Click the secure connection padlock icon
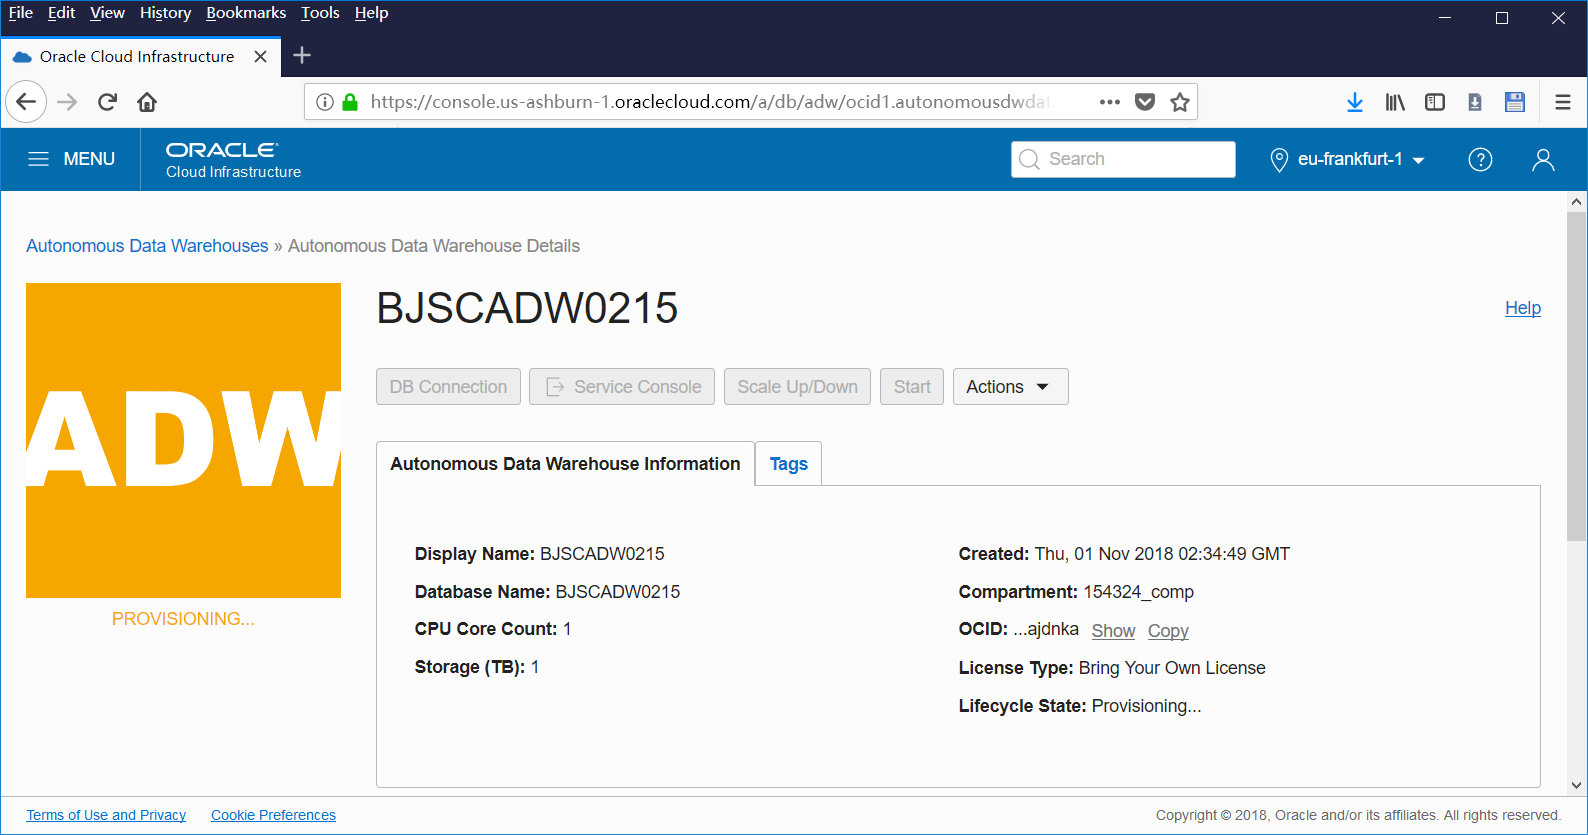 coord(350,102)
